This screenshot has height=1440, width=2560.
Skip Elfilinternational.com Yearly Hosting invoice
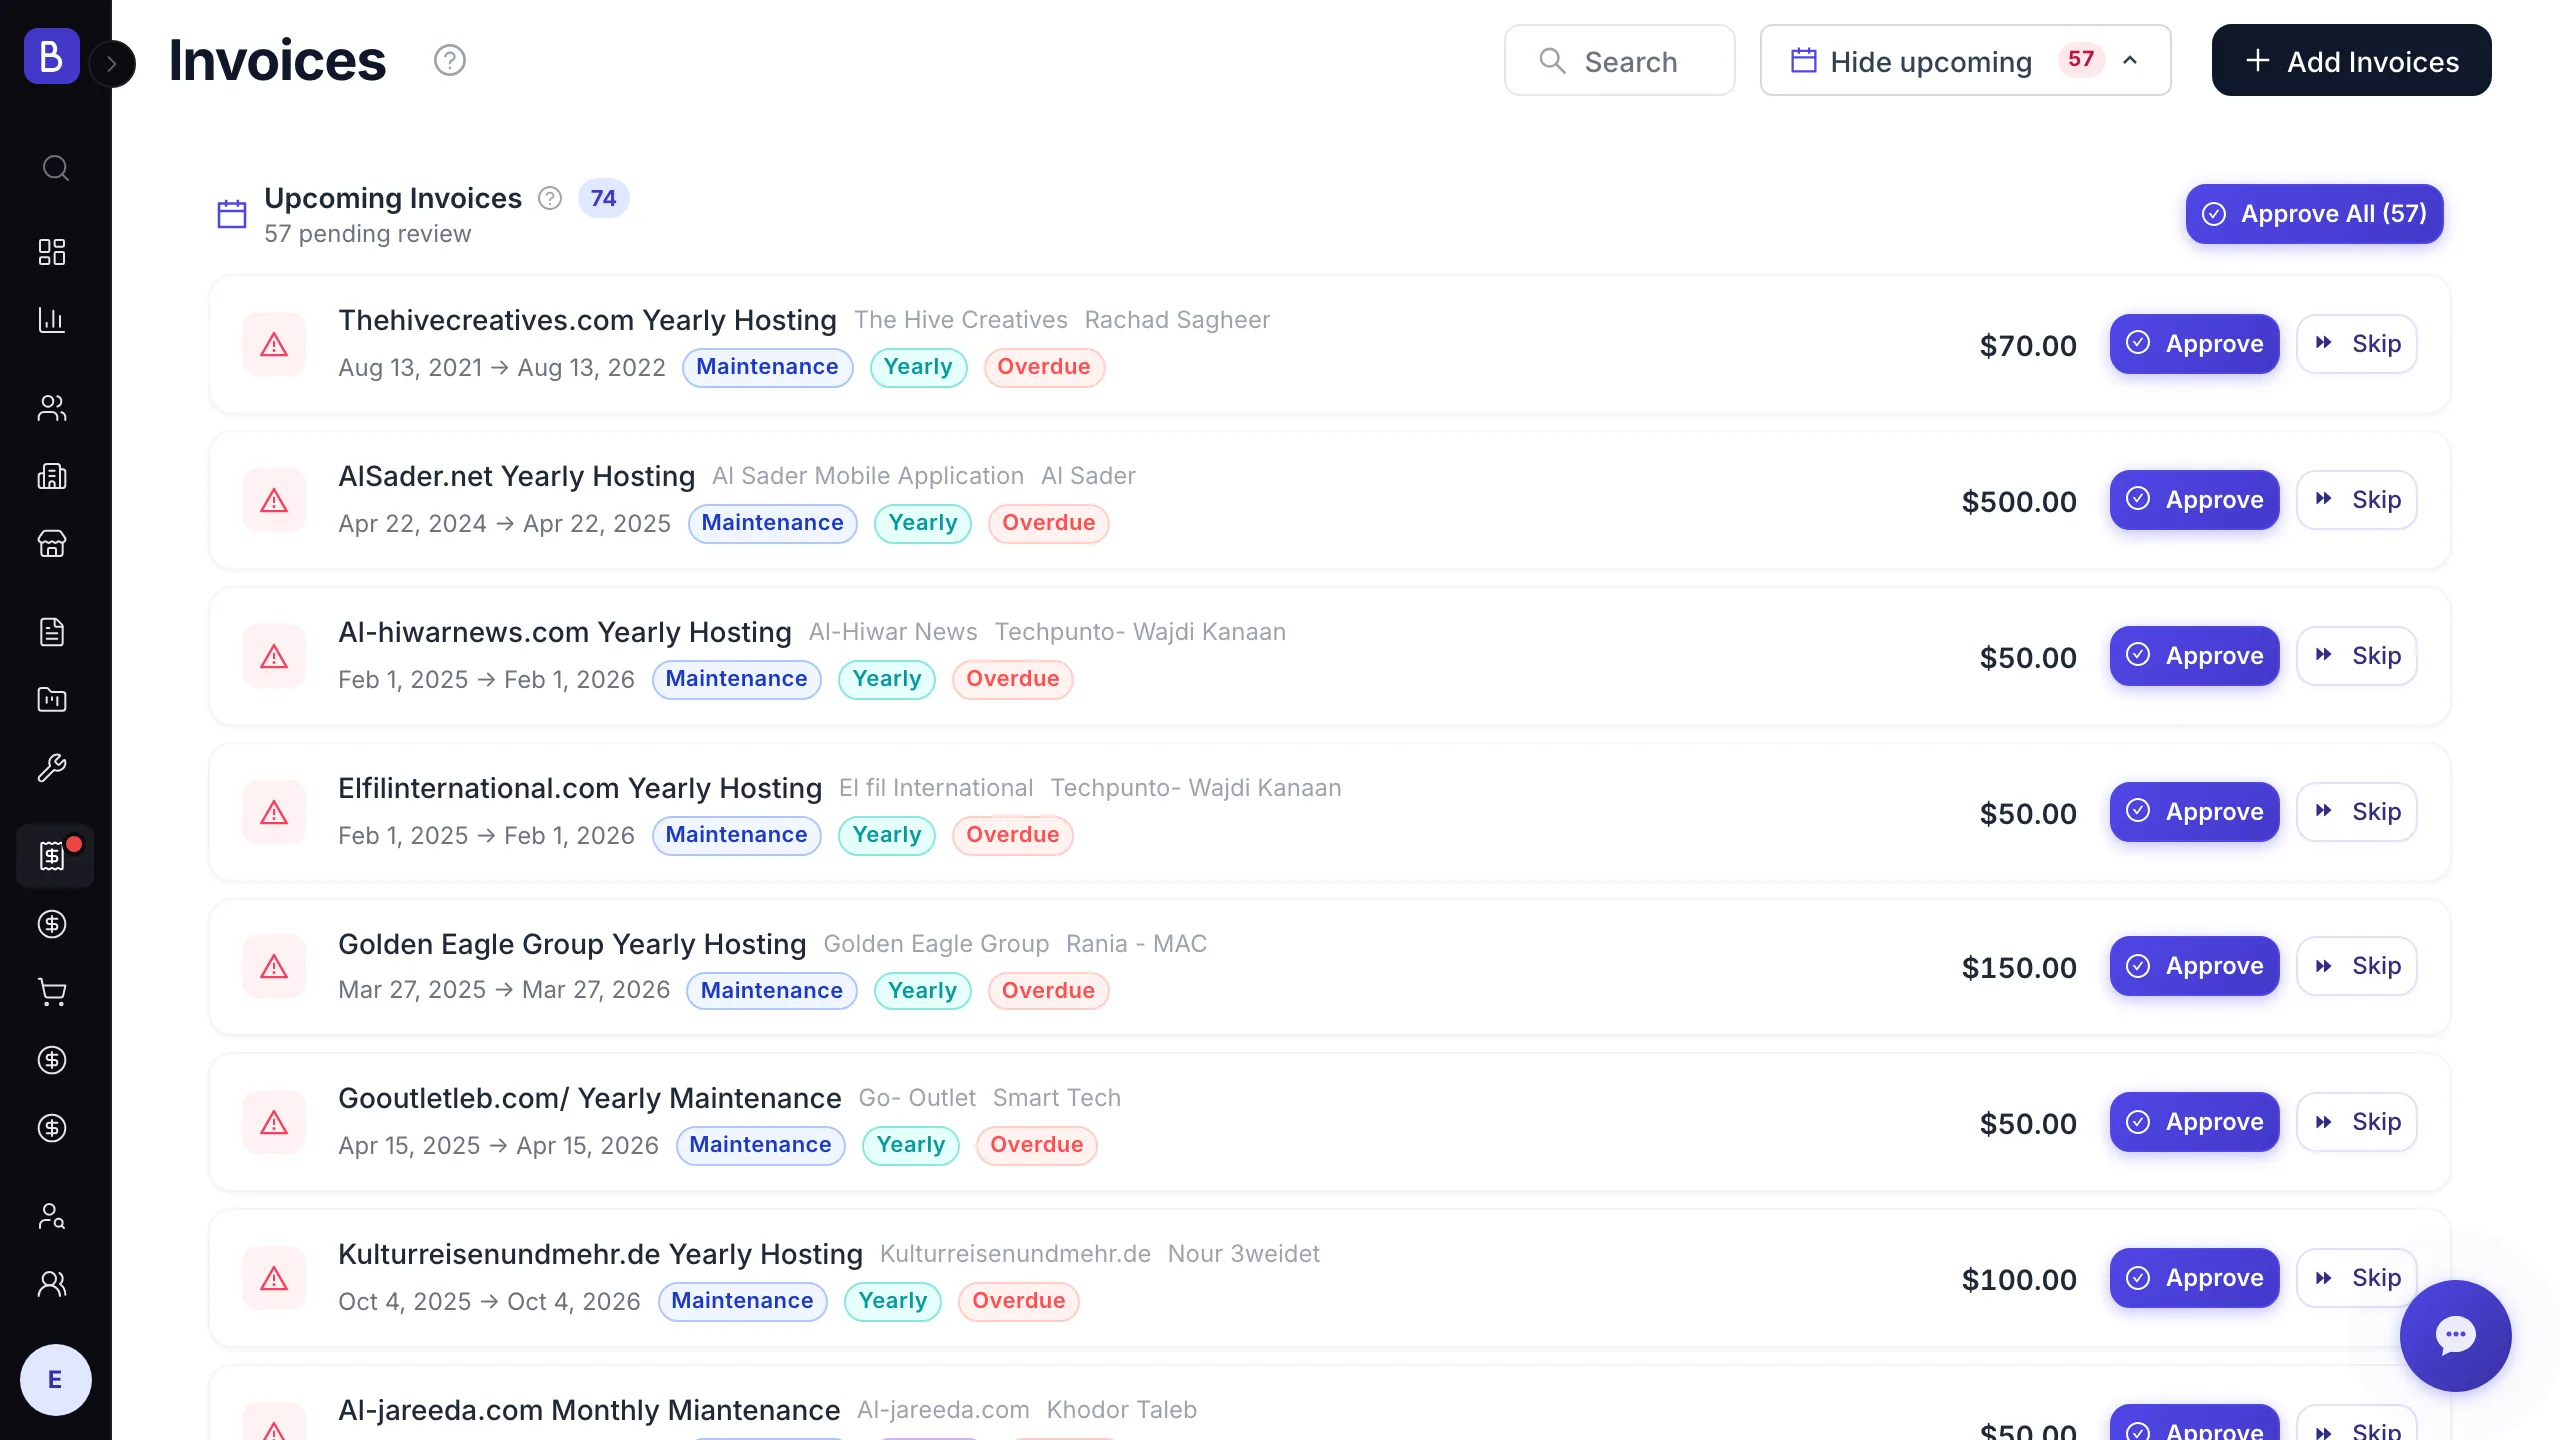point(2356,812)
